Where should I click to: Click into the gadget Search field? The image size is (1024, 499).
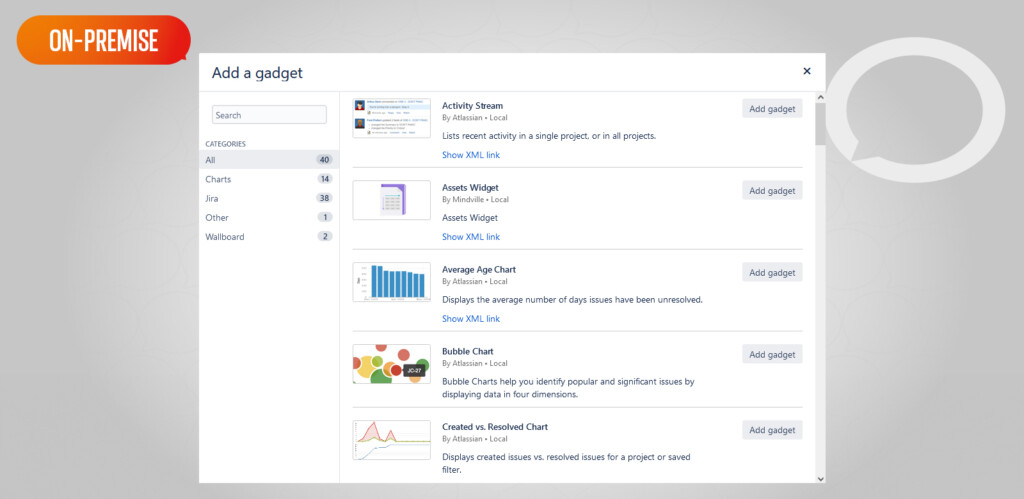[x=269, y=115]
